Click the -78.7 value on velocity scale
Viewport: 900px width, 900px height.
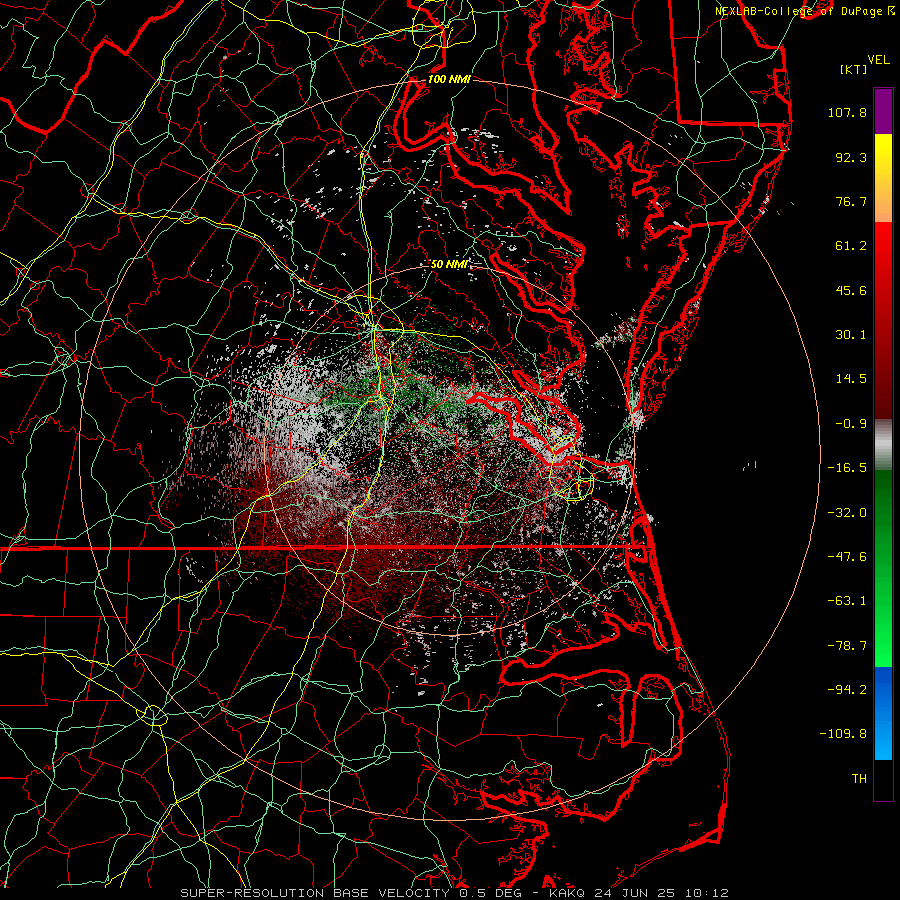click(x=847, y=646)
